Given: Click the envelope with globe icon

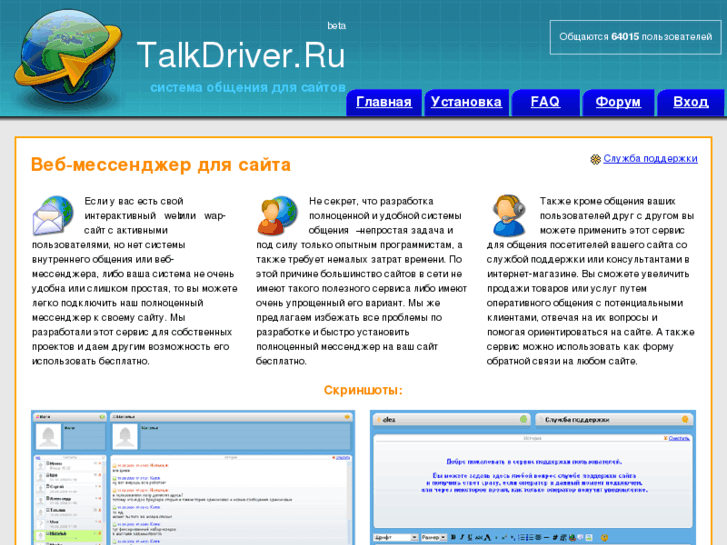Looking at the screenshot, I should coord(53,215).
